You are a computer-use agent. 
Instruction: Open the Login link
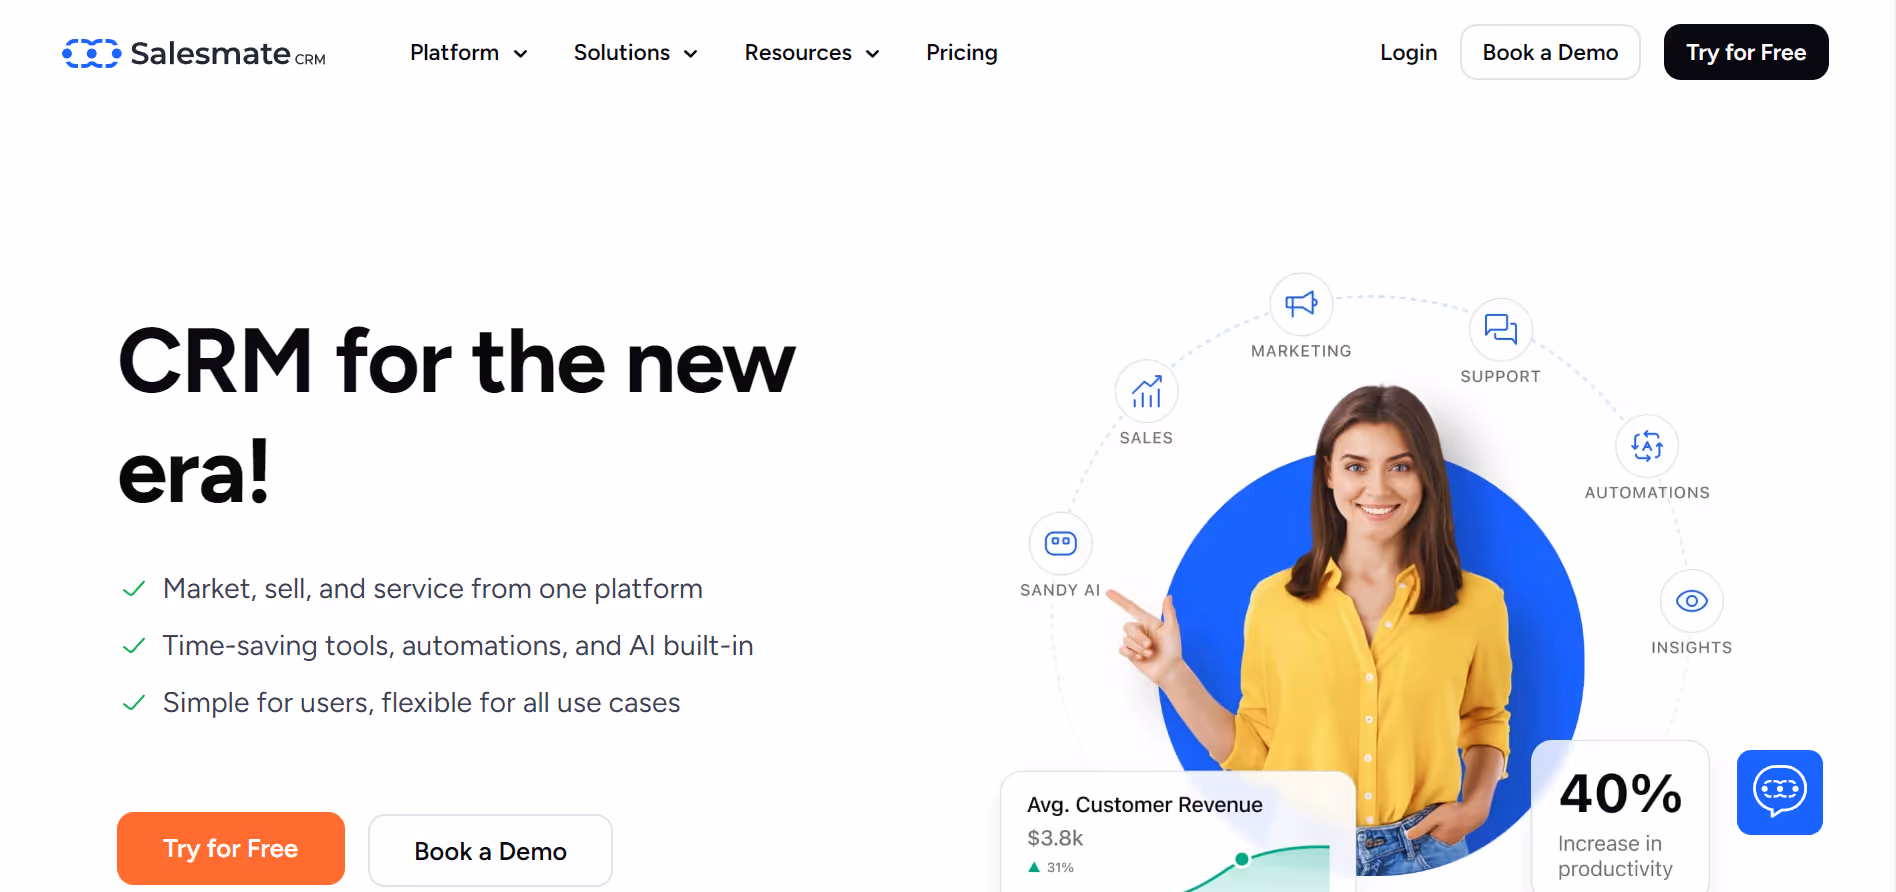pos(1408,53)
